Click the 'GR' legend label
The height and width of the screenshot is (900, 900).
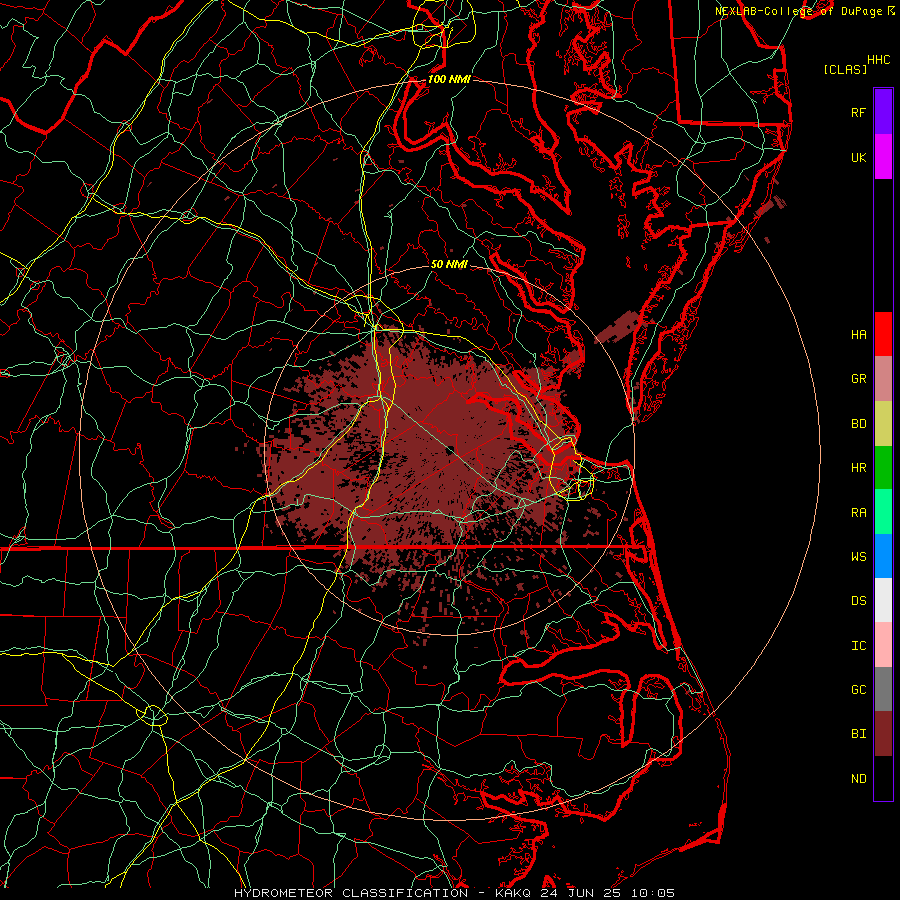858,379
